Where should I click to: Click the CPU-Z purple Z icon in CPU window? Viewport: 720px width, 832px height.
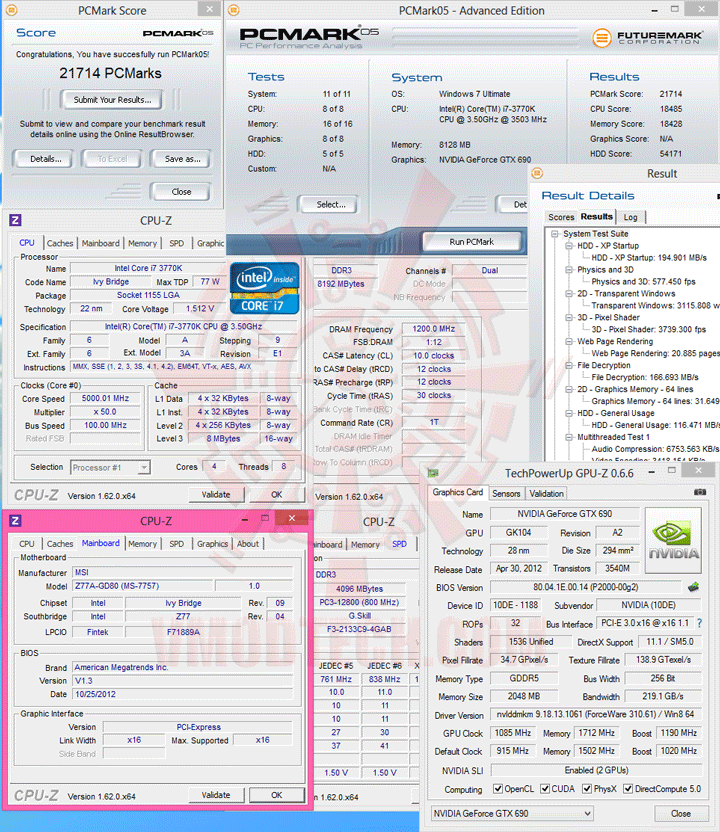pos(15,220)
